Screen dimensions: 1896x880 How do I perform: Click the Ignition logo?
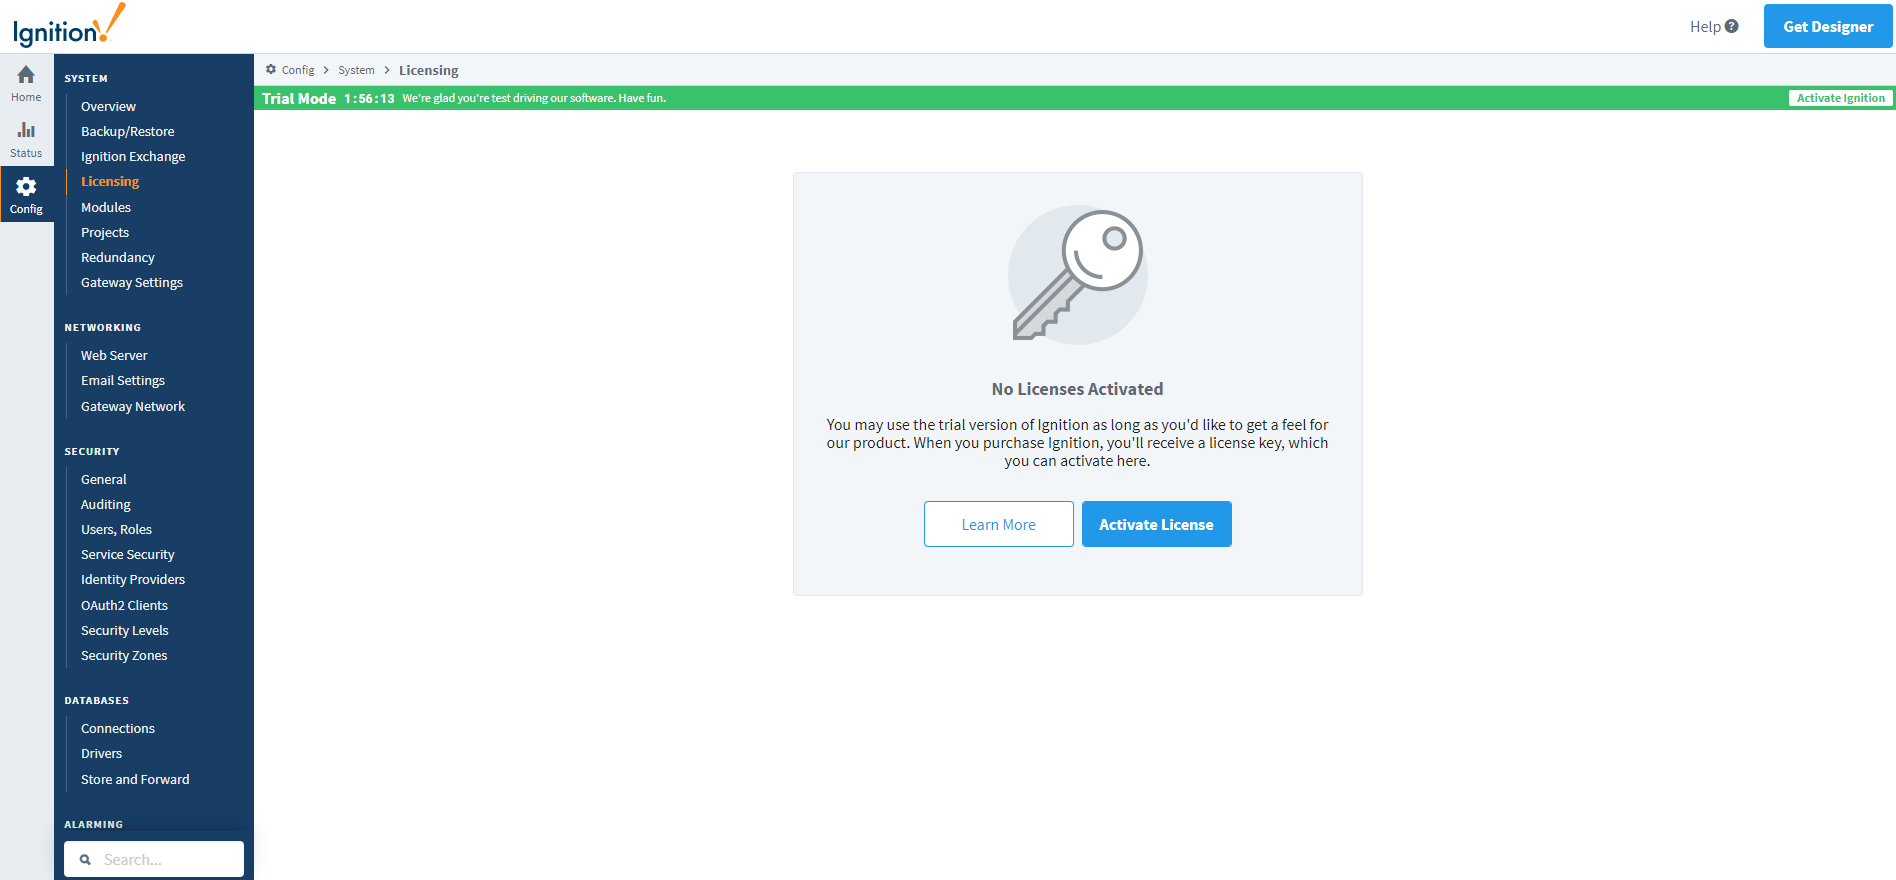[68, 26]
